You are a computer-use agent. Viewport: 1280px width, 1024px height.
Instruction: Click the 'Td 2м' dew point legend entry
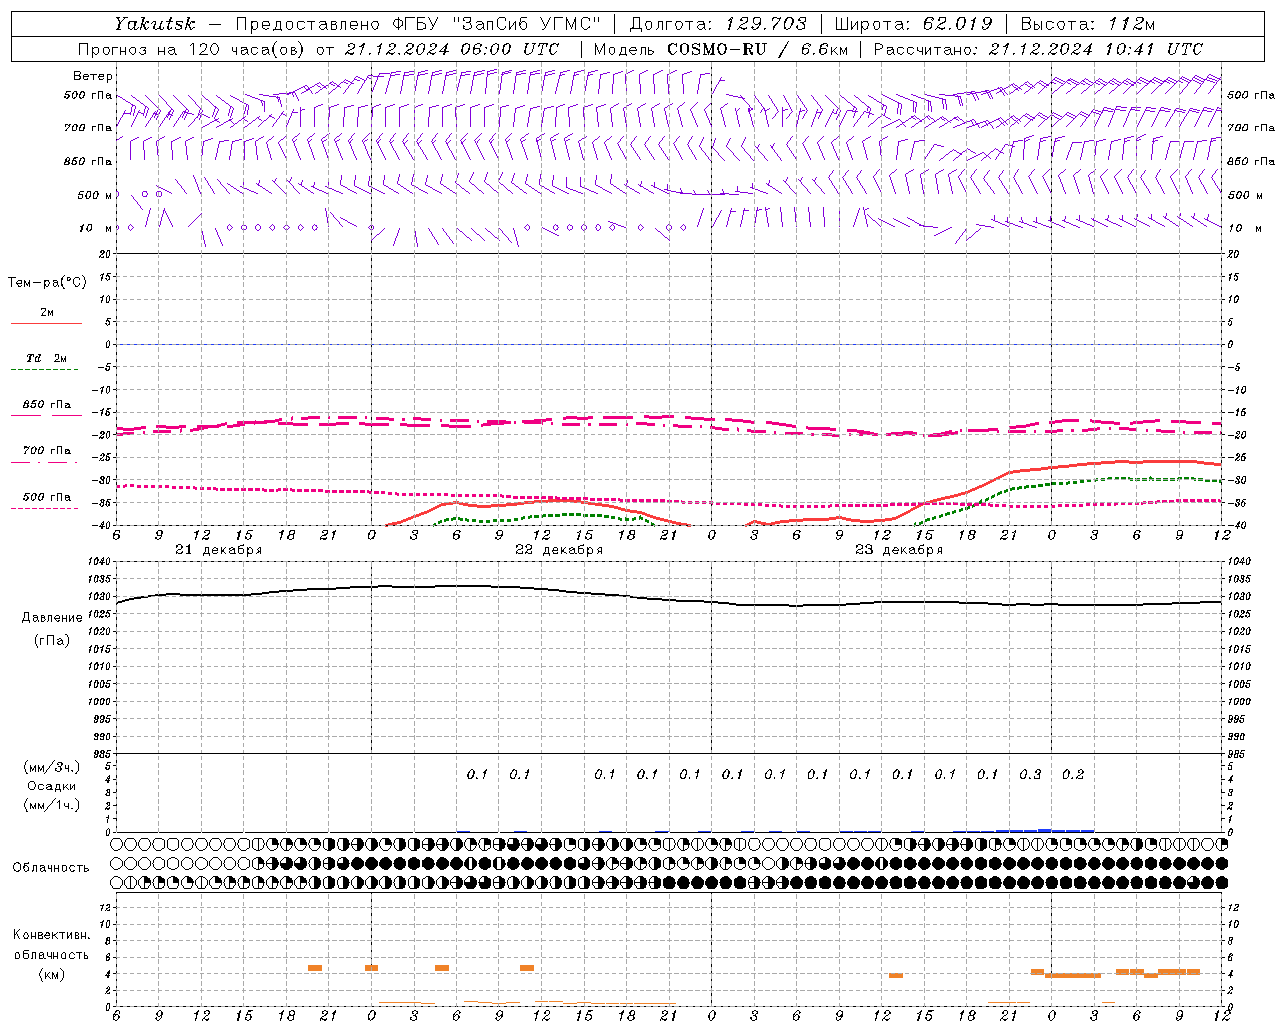(47, 358)
